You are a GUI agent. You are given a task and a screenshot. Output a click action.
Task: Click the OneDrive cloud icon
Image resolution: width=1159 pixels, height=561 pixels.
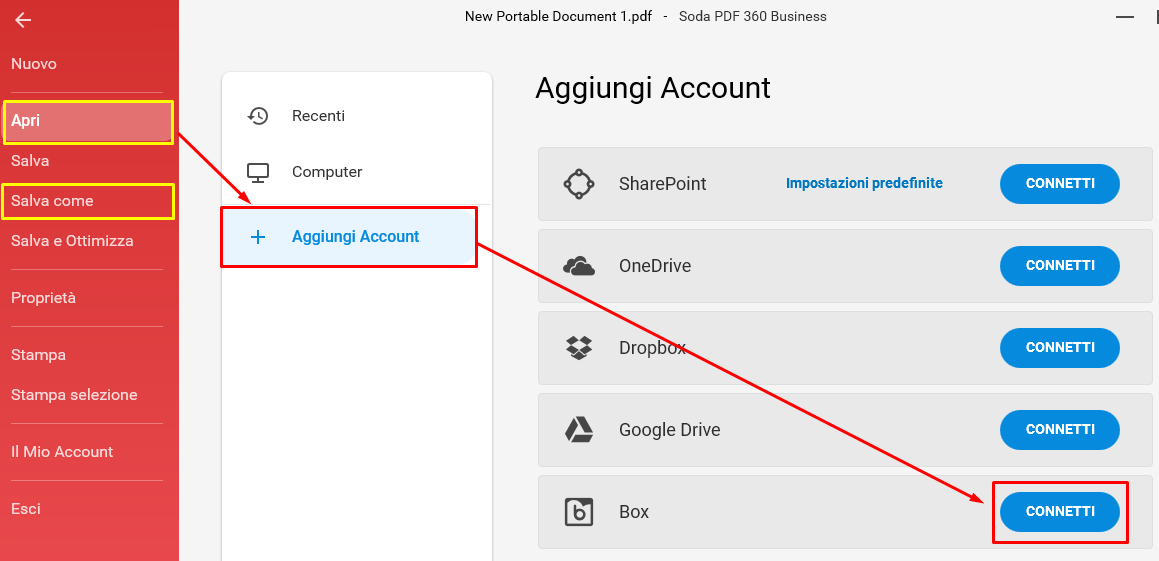[x=580, y=266]
